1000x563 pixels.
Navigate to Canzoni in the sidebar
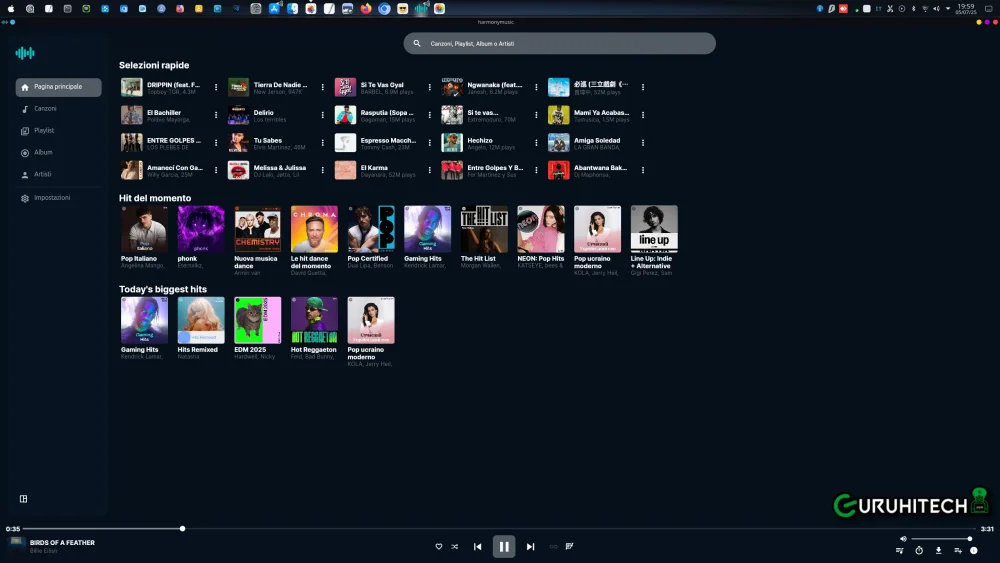[45, 109]
